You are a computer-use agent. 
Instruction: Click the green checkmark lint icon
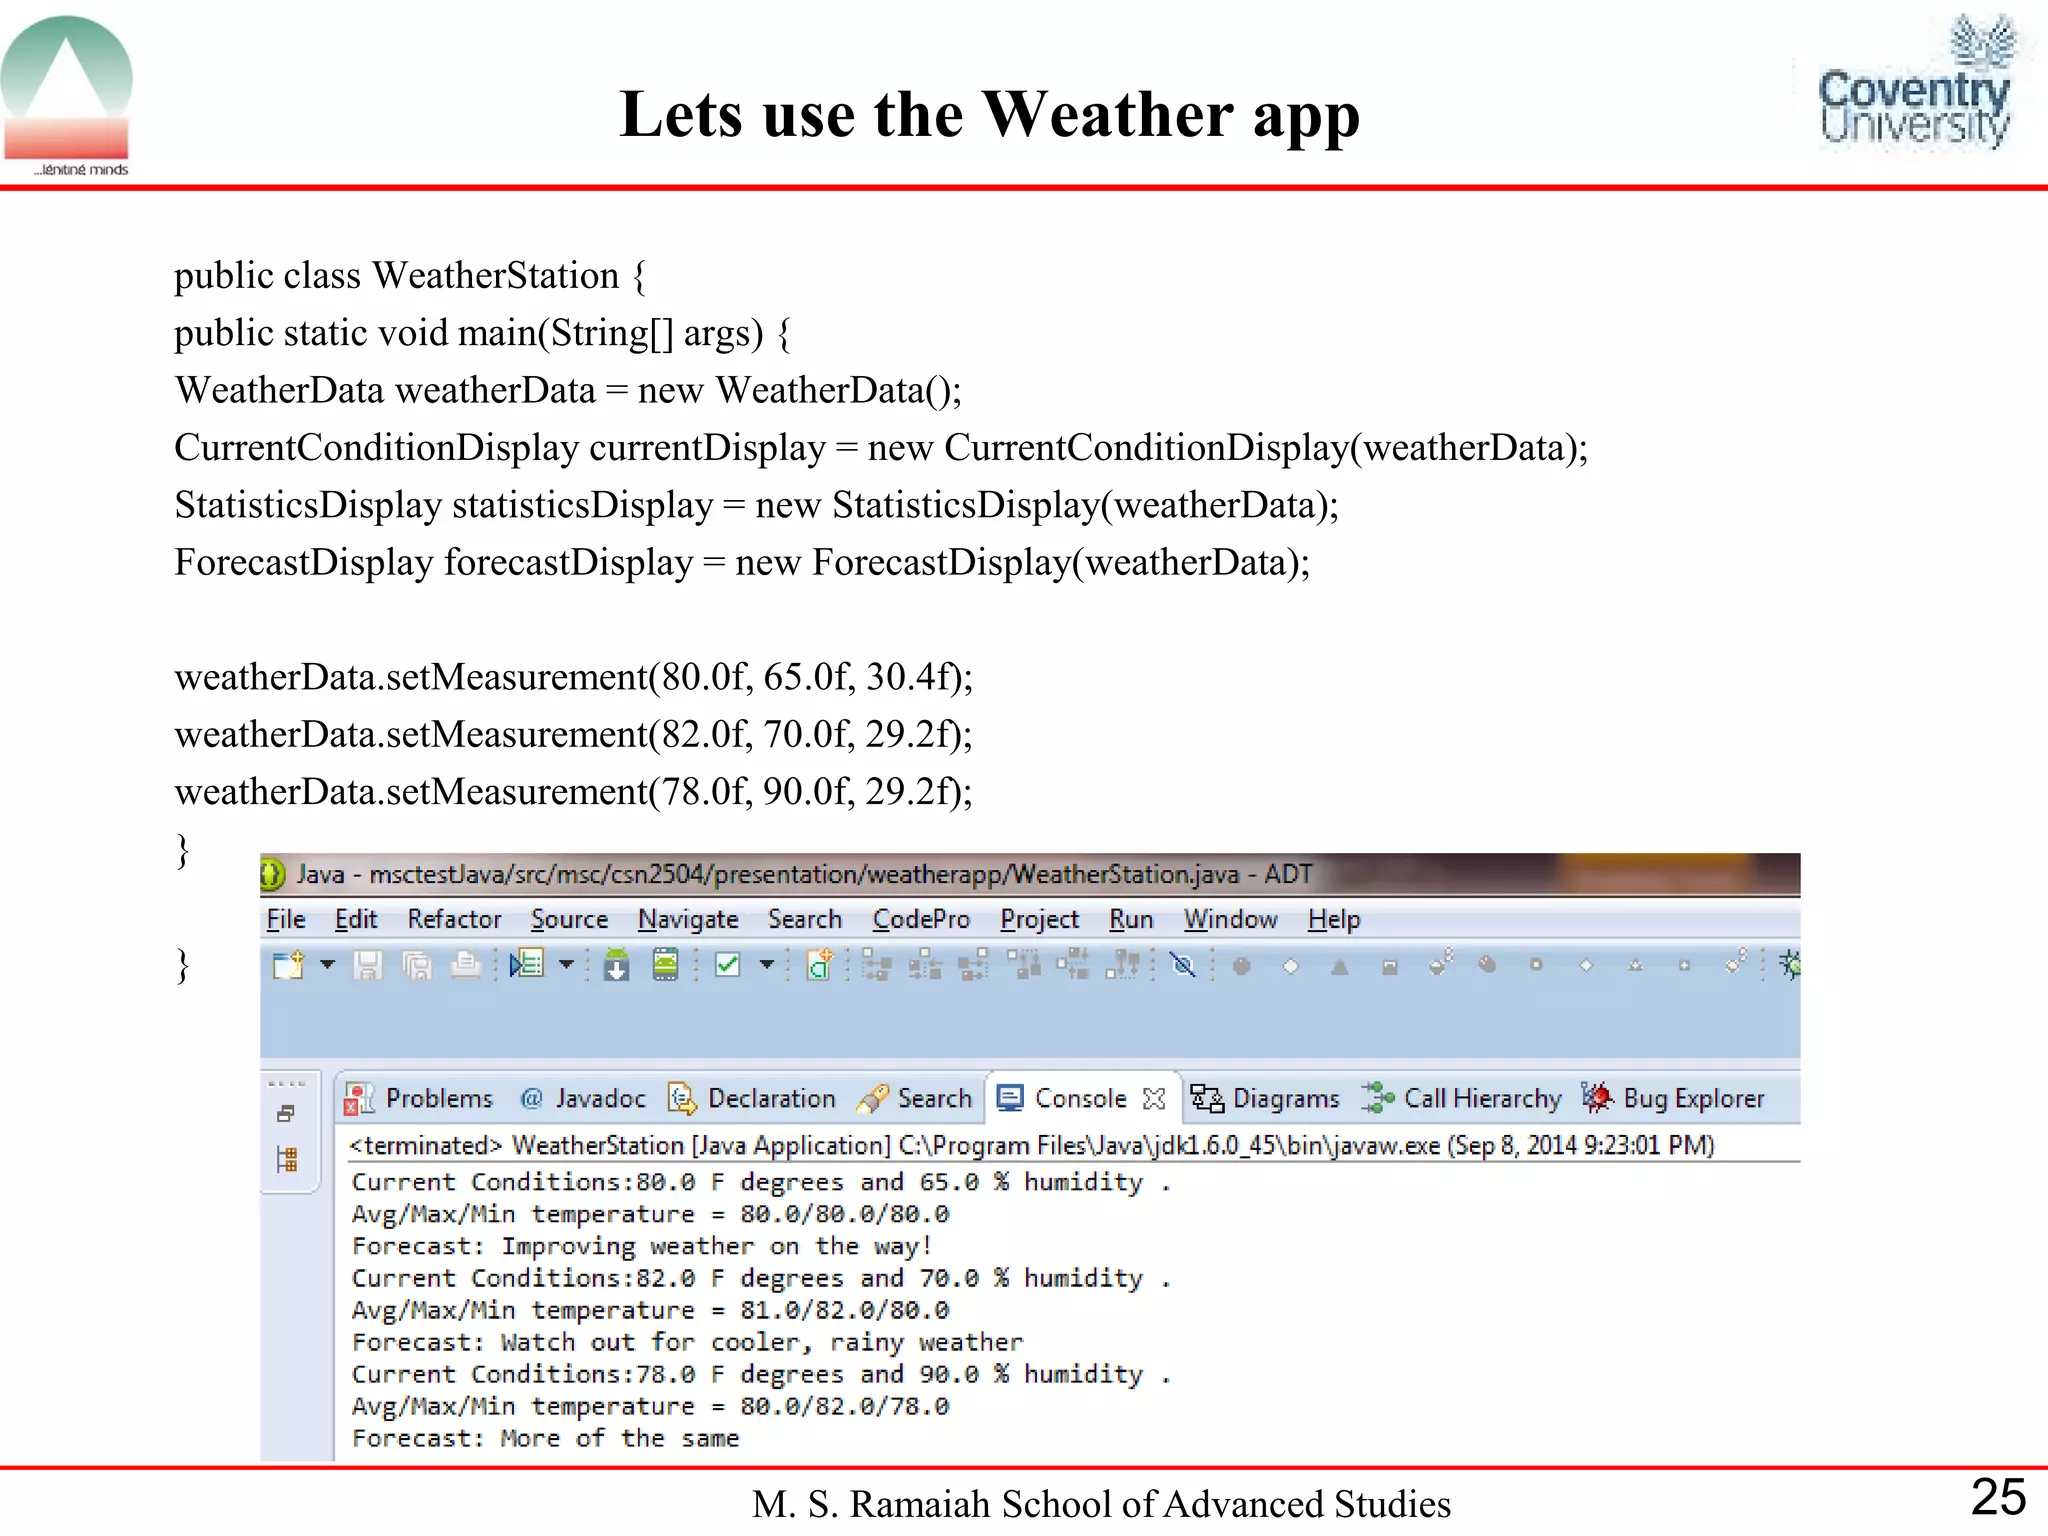[728, 965]
